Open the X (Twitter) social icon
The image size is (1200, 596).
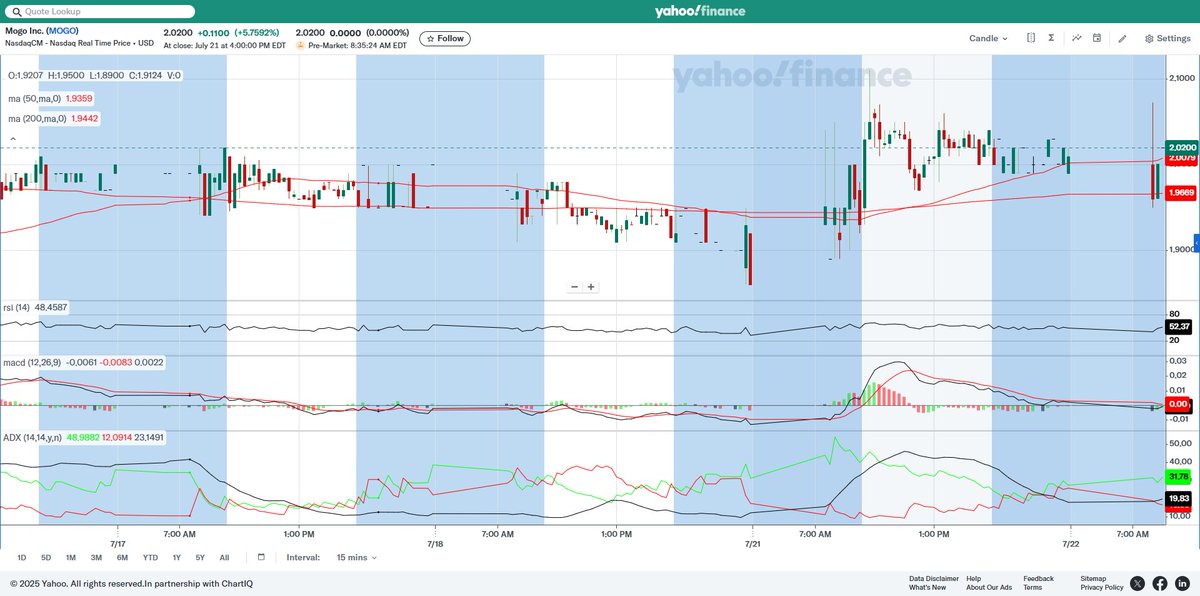point(1138,583)
